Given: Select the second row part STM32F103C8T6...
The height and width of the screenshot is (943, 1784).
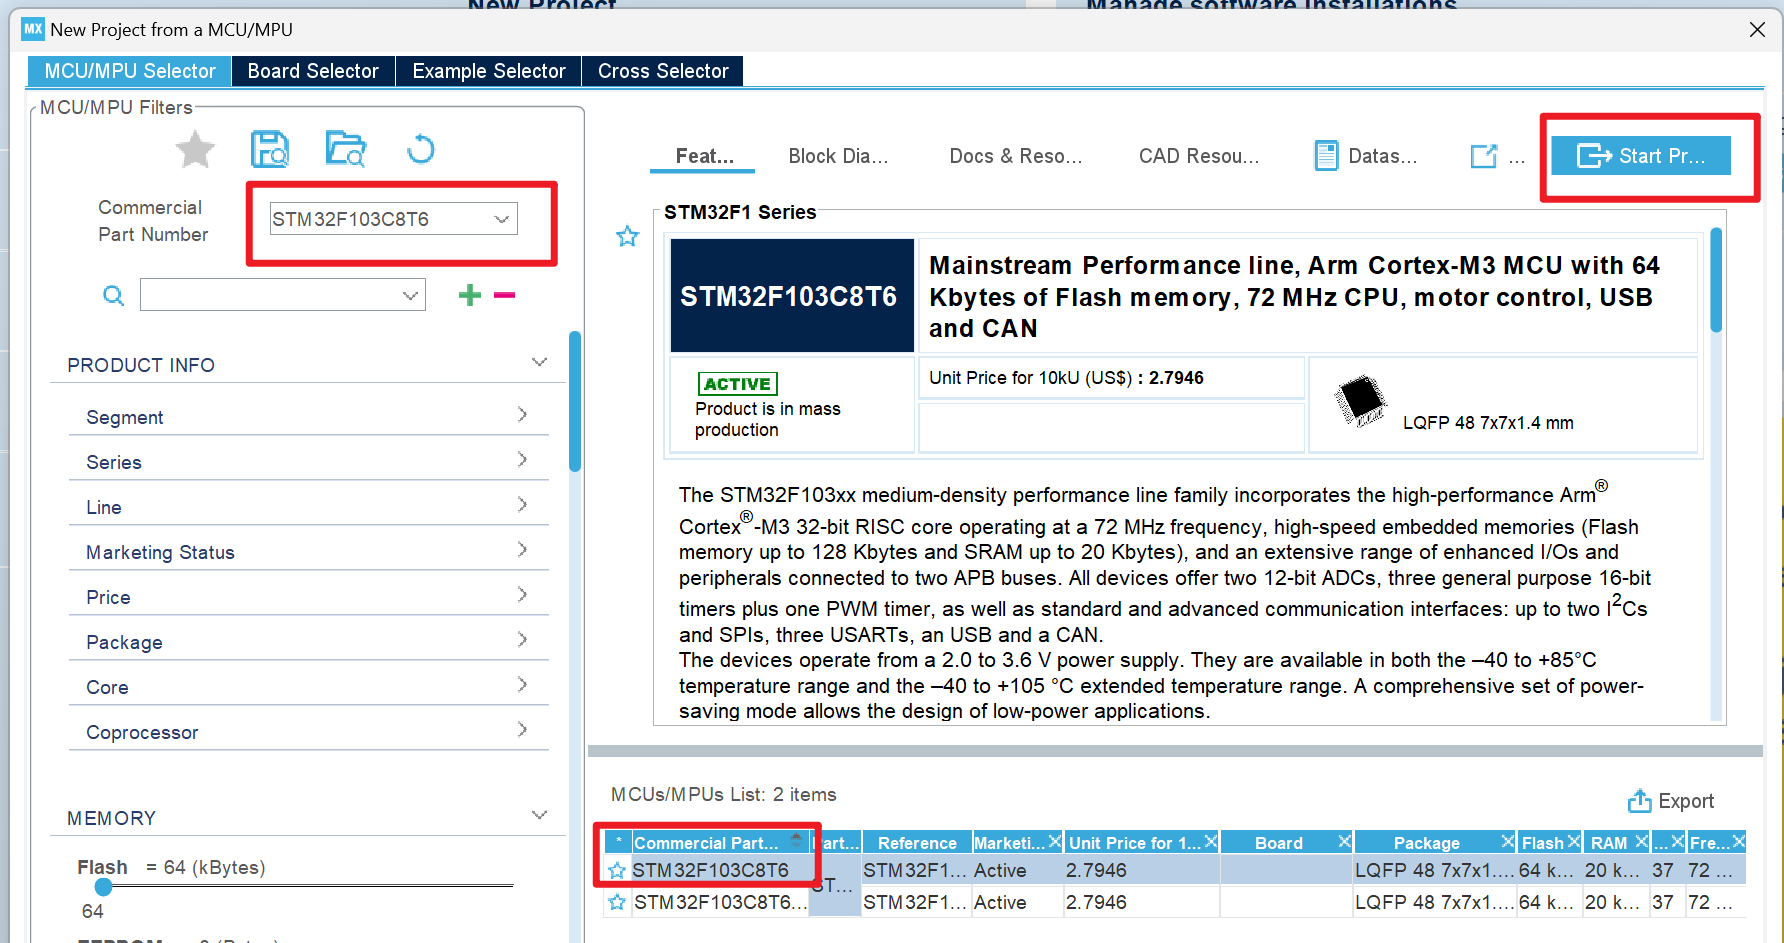Looking at the screenshot, I should pyautogui.click(x=720, y=902).
